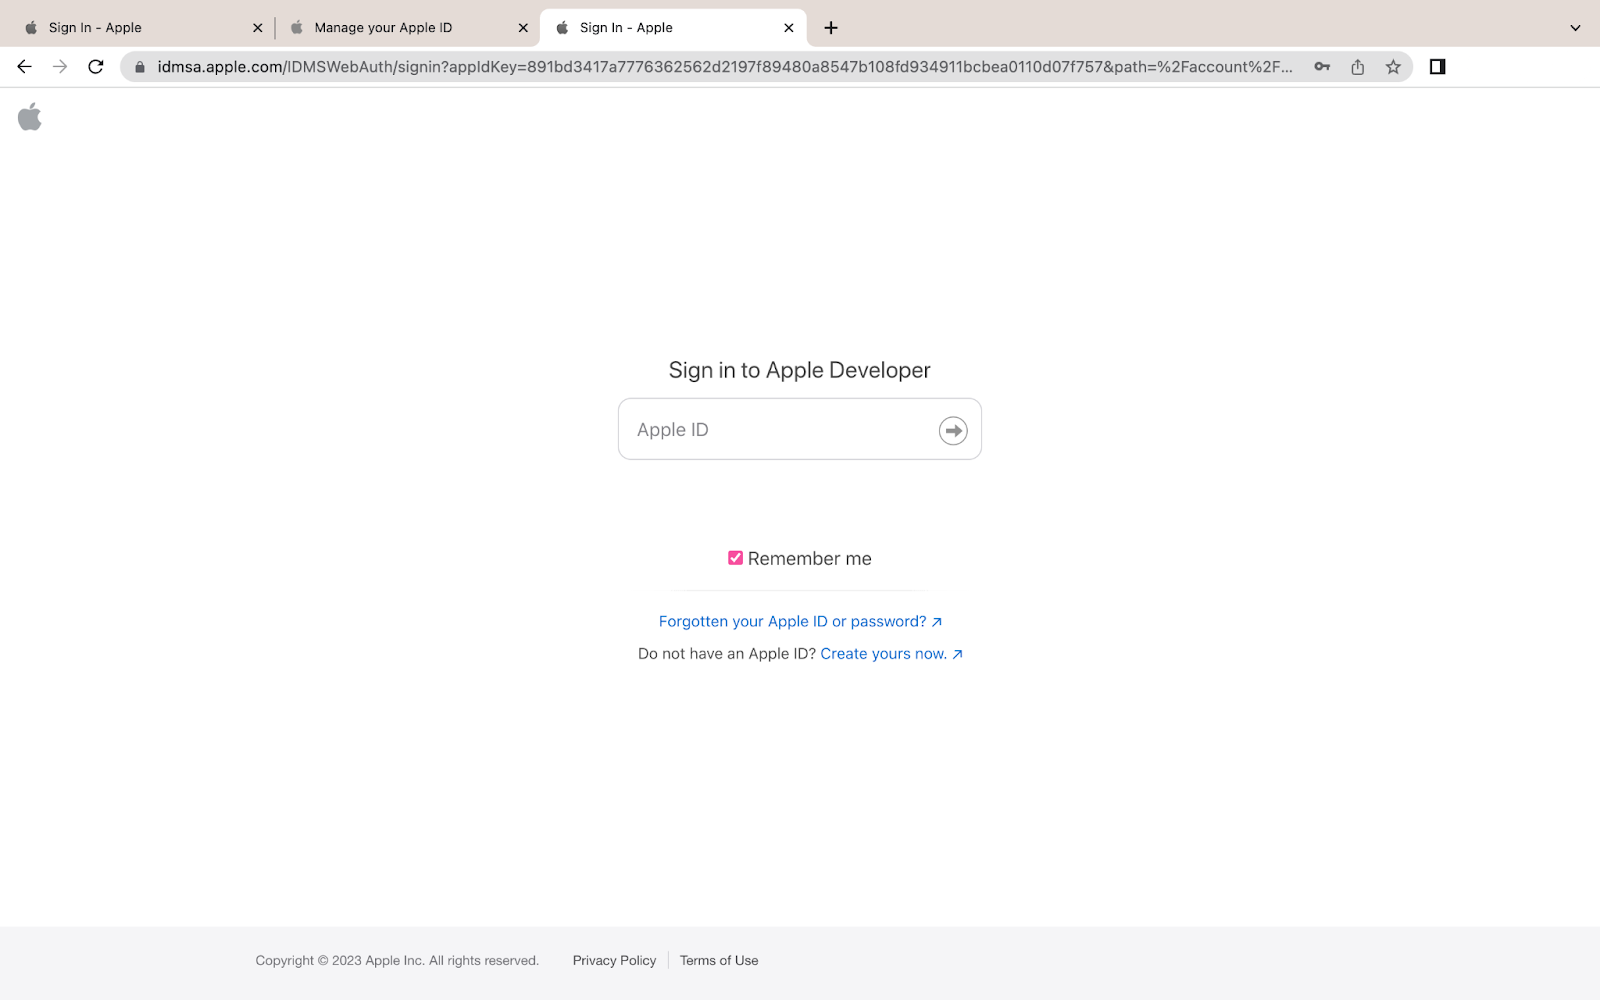The image size is (1600, 1000).
Task: View site info via the lock icon
Action: pyautogui.click(x=140, y=67)
